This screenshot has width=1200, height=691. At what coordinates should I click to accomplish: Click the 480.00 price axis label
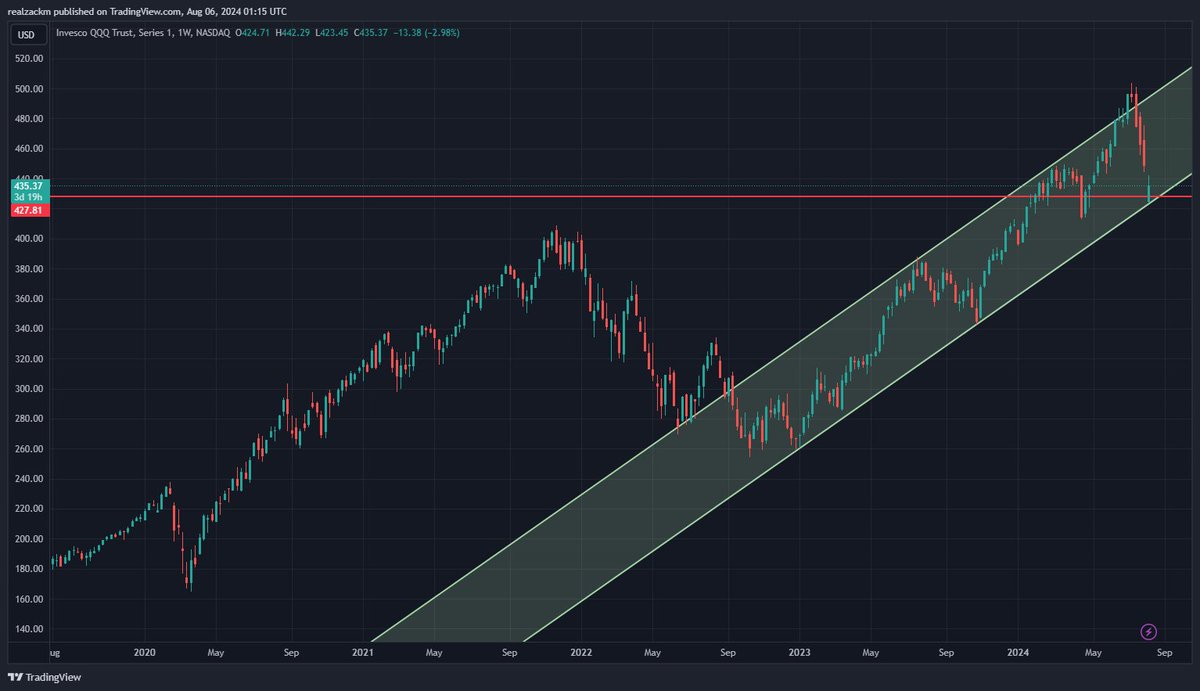(28, 119)
